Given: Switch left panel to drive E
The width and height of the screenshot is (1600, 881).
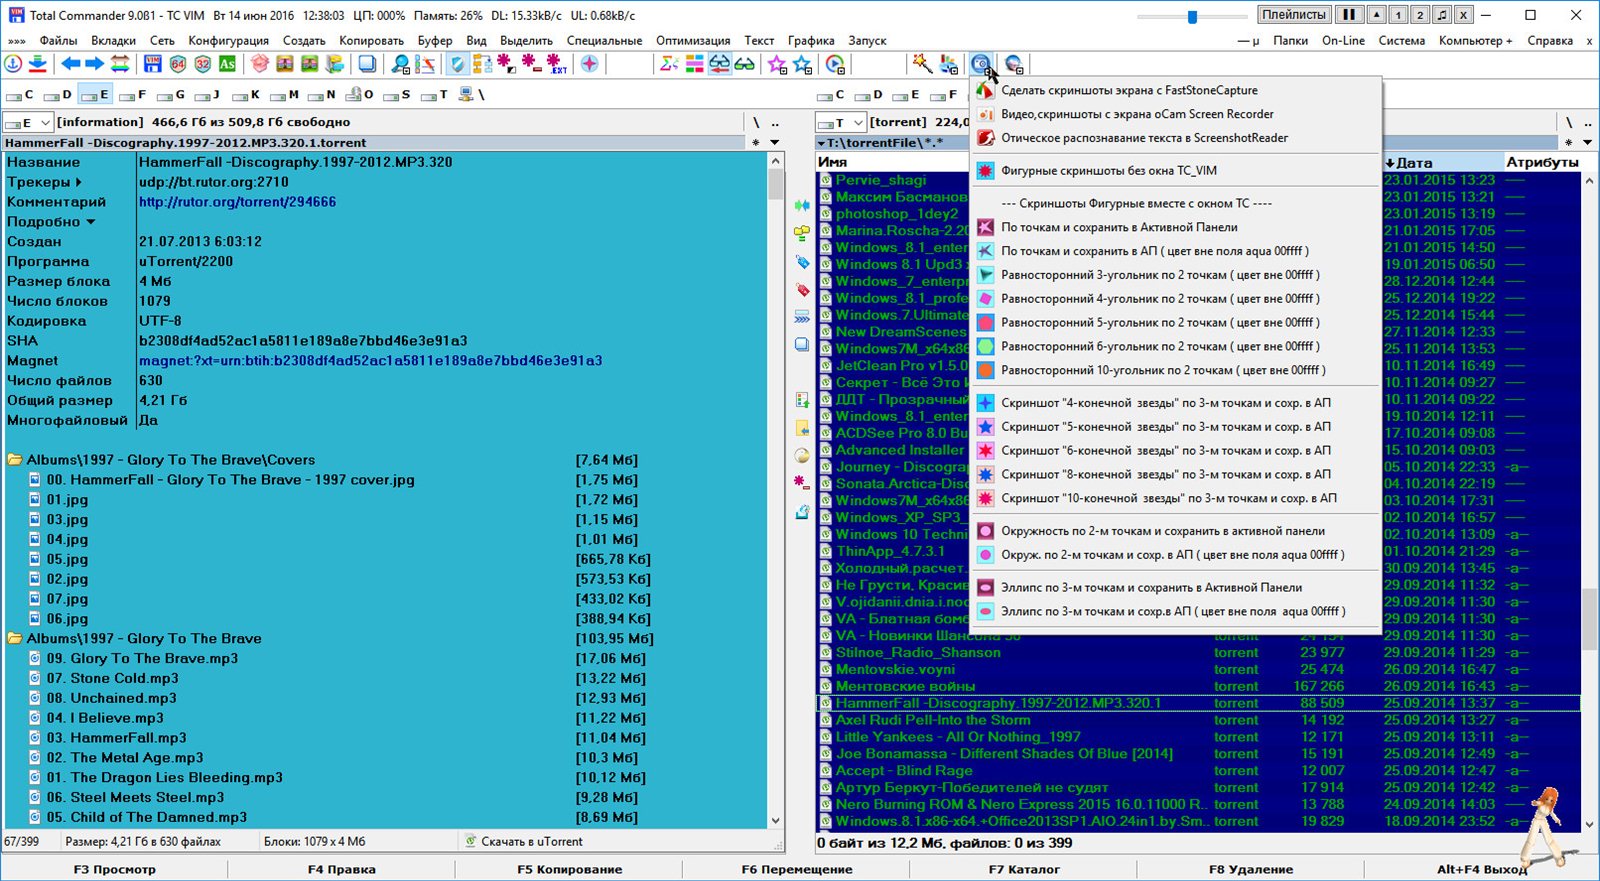Looking at the screenshot, I should [x=95, y=95].
